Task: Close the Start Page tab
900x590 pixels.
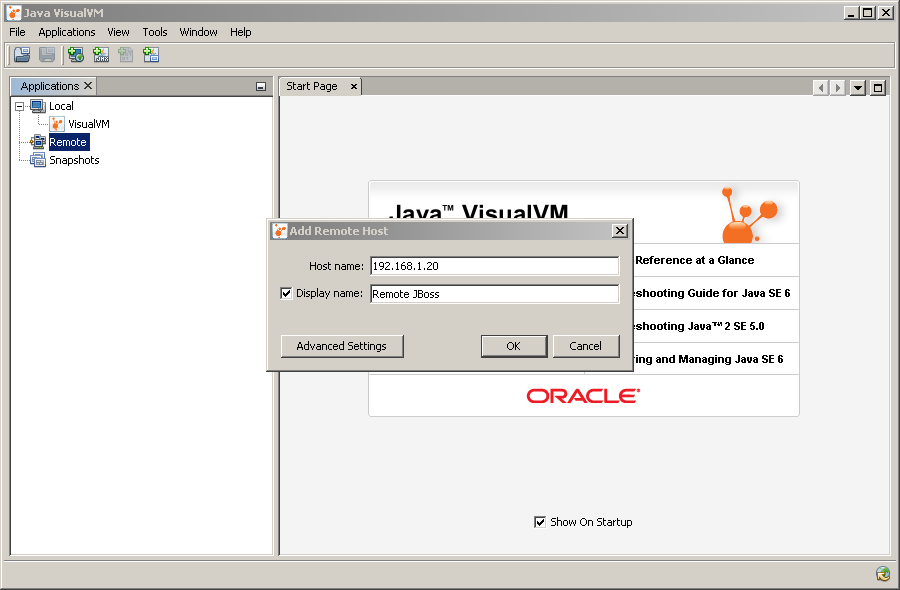Action: (x=354, y=87)
